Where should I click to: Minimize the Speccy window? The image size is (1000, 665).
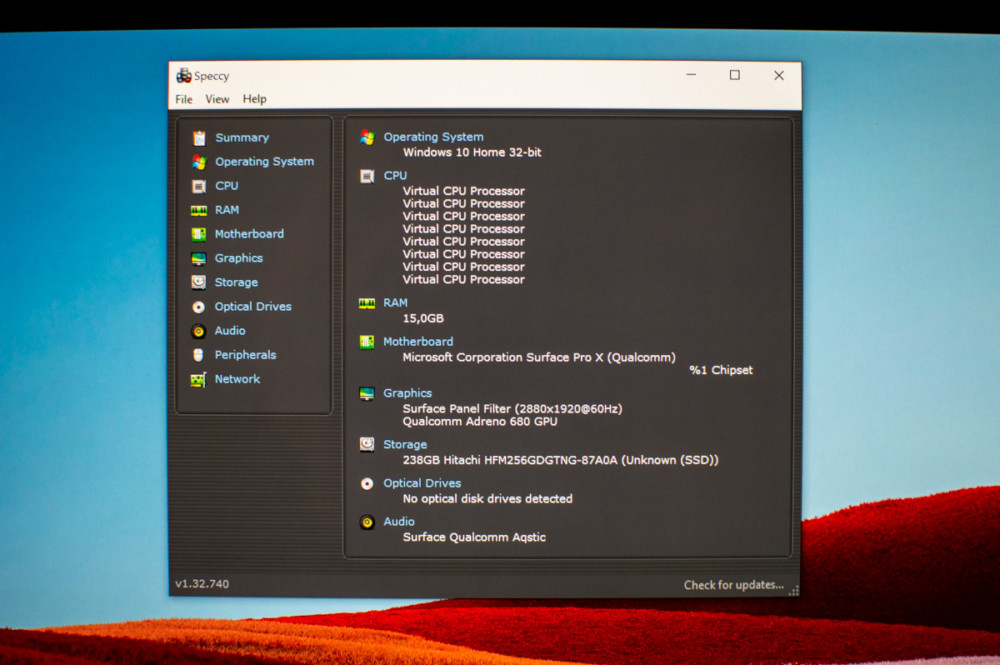(x=691, y=75)
